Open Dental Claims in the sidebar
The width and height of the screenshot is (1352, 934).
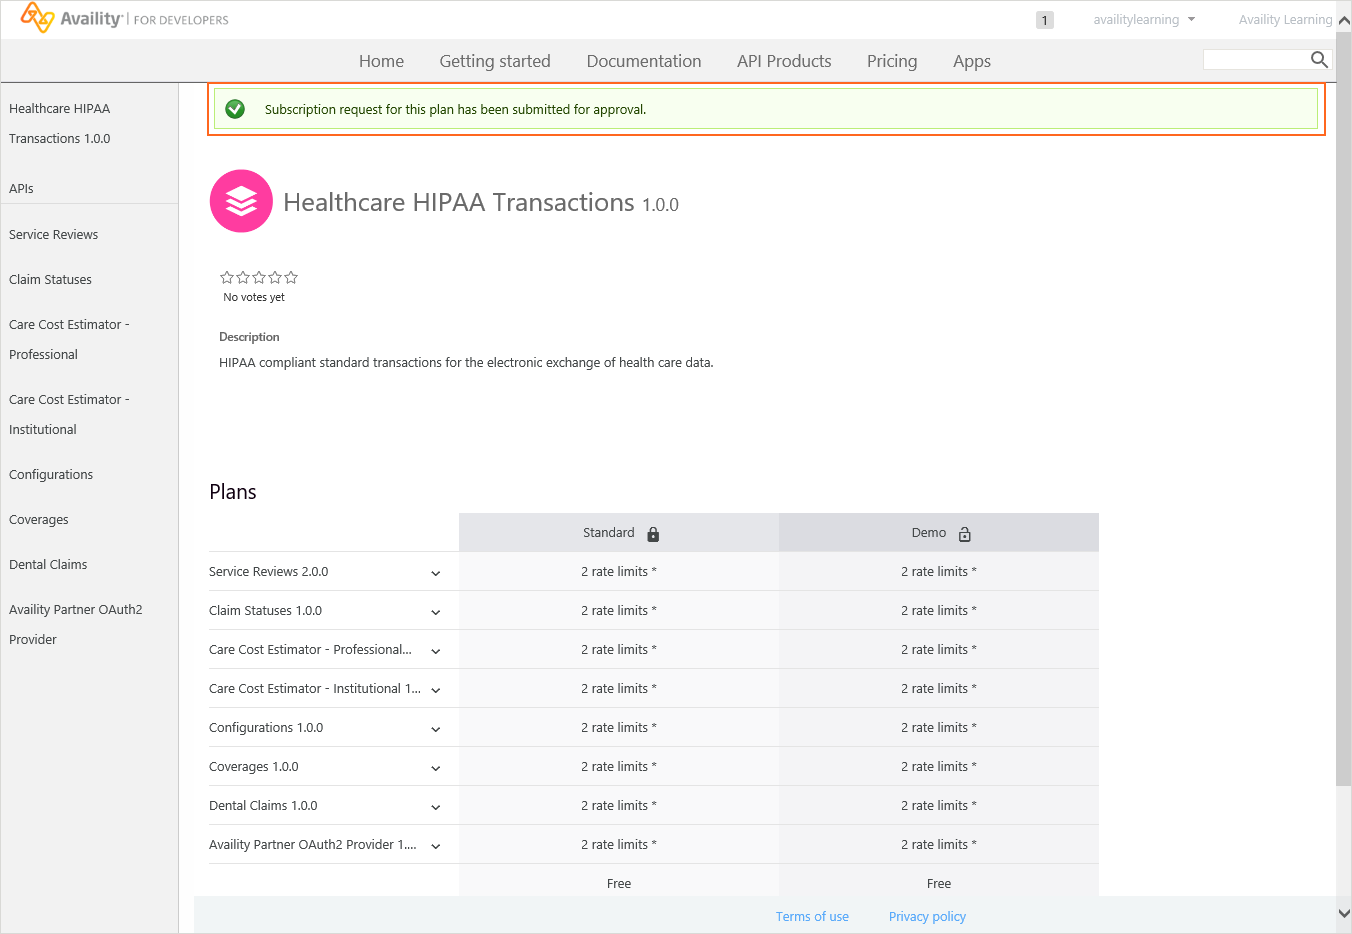(48, 564)
